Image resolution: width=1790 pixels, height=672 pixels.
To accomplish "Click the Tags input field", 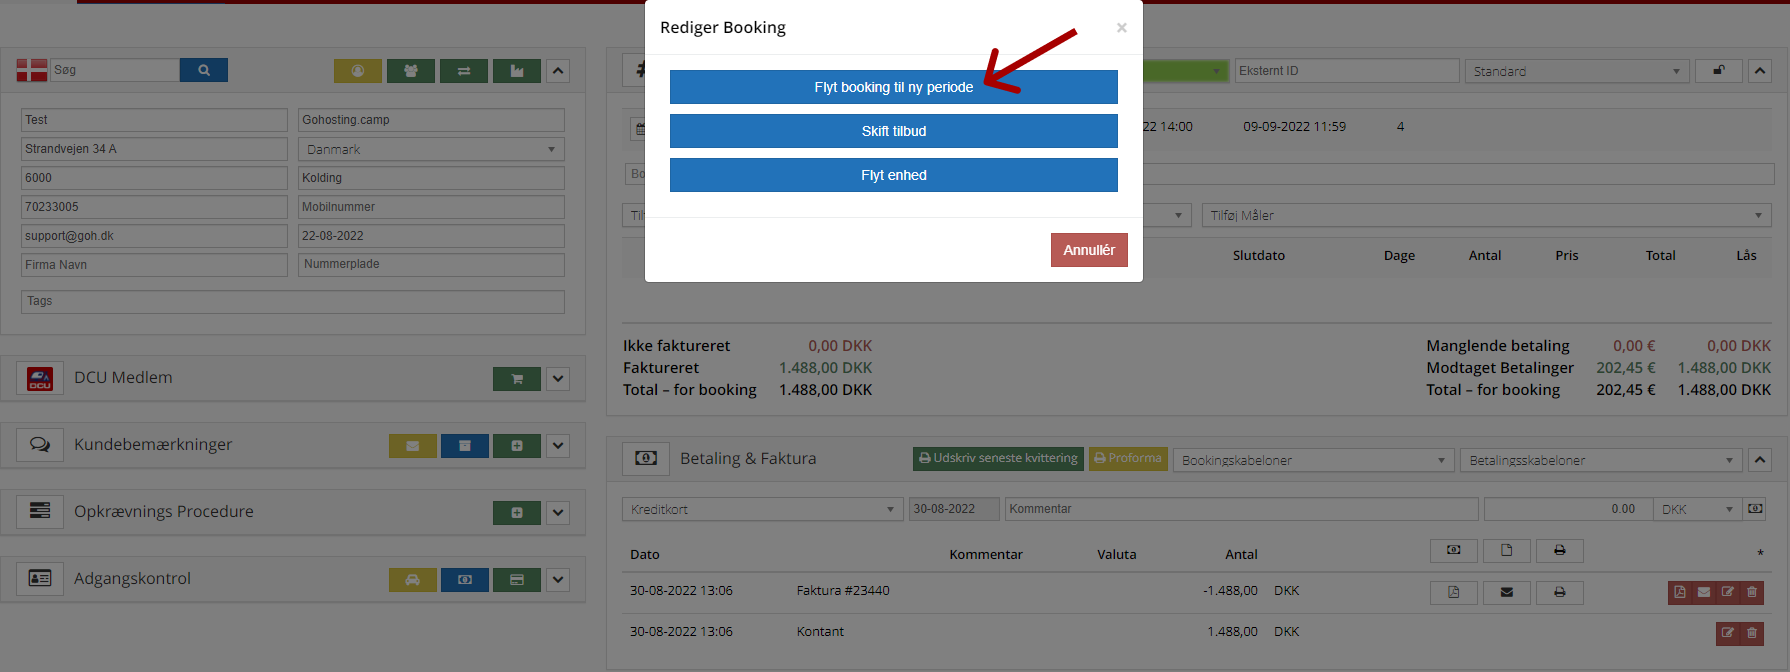I will (x=292, y=301).
